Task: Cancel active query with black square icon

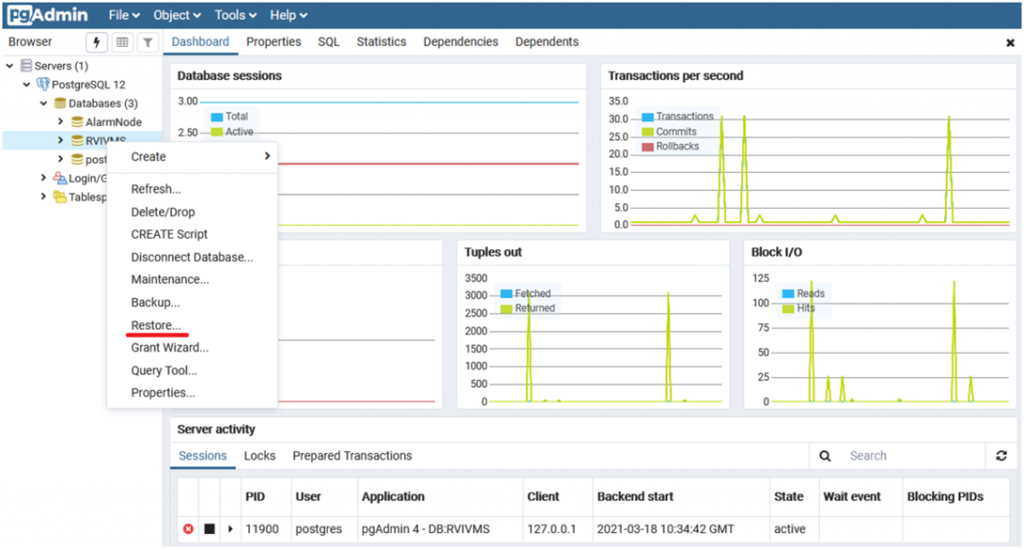Action: (x=210, y=528)
